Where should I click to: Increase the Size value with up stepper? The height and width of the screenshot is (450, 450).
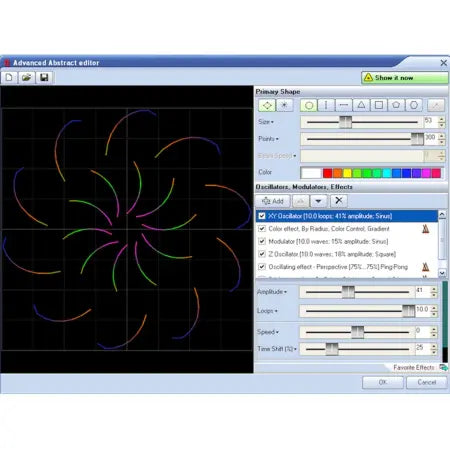tap(442, 119)
